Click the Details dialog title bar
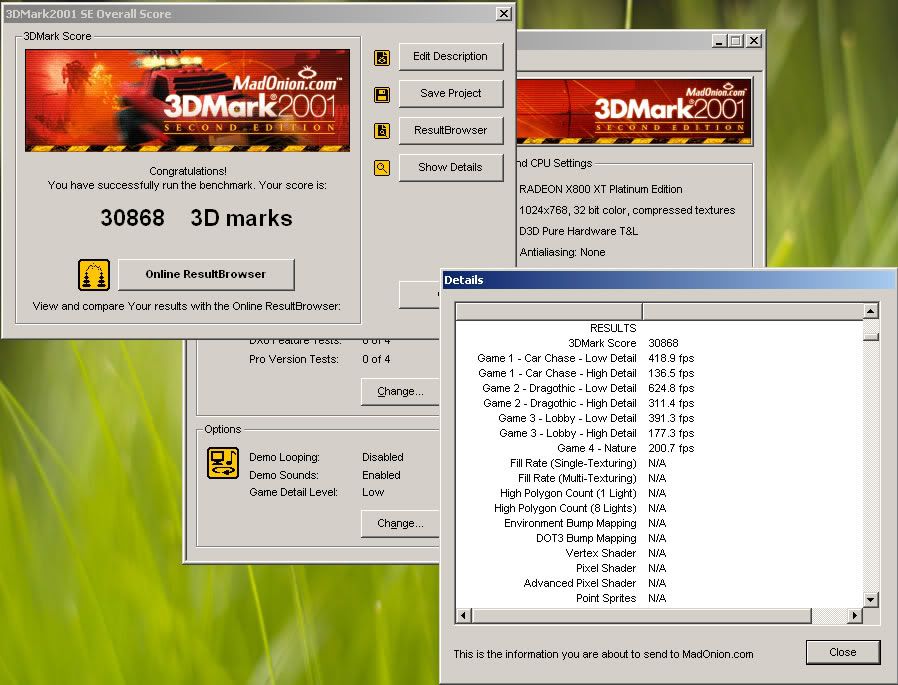 (x=668, y=280)
